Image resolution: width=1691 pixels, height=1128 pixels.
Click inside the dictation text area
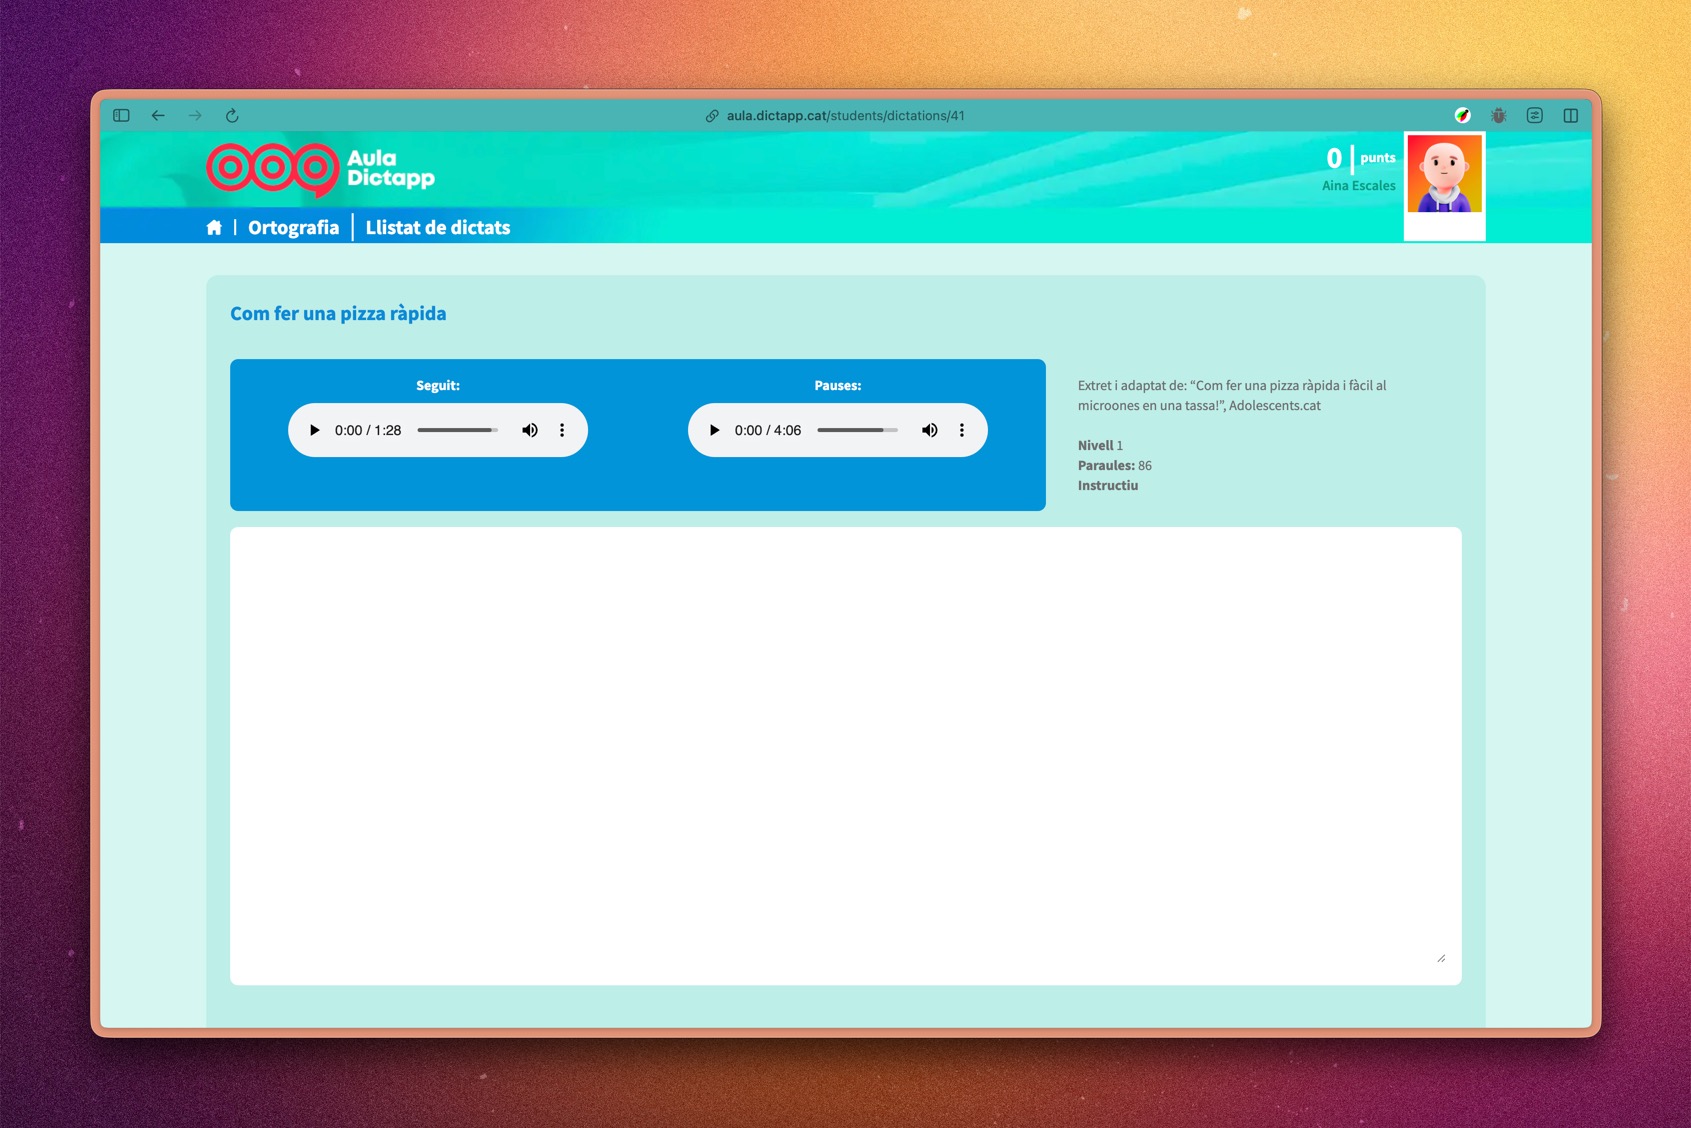pos(845,756)
